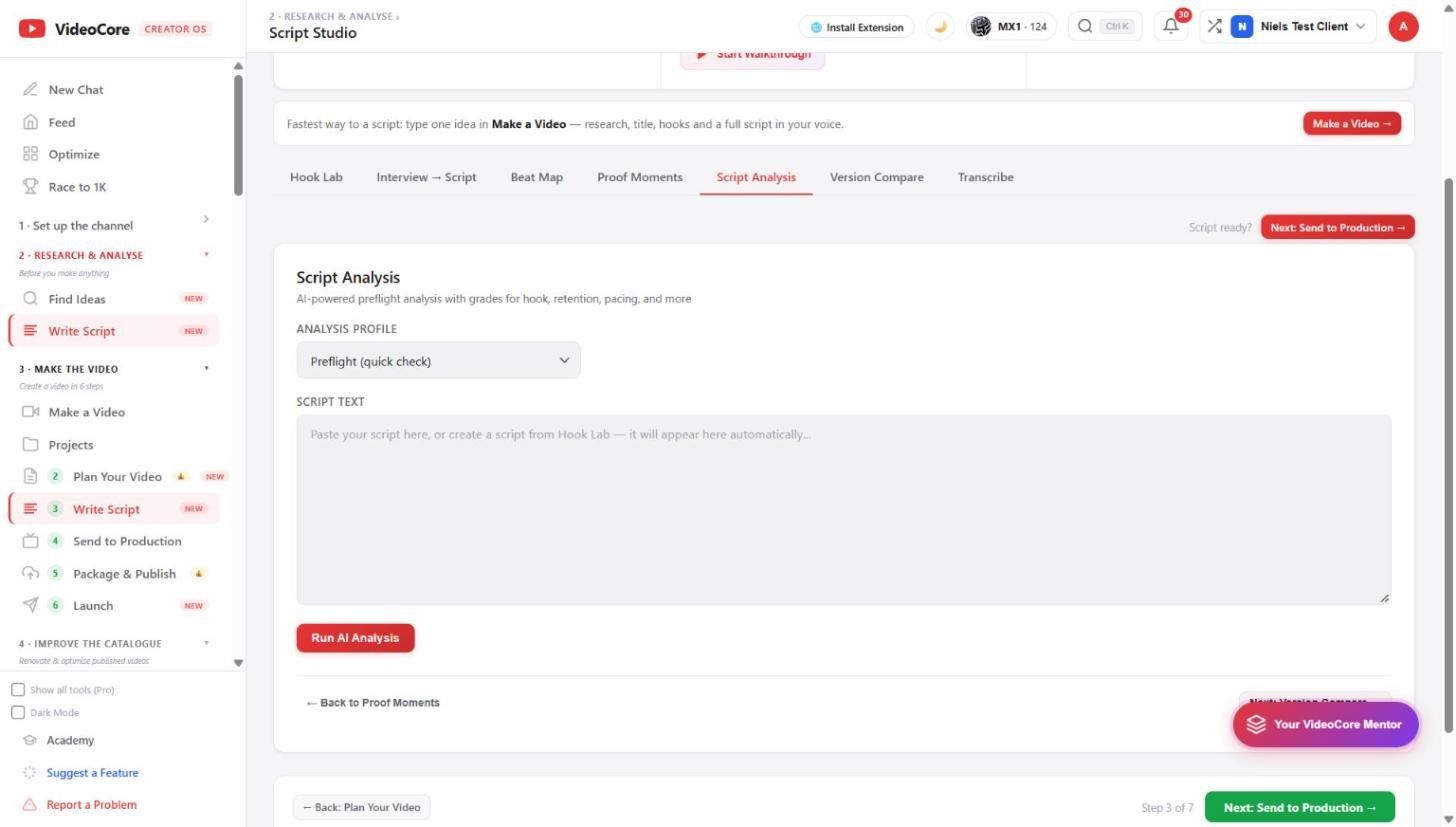Click the Back to Proof Moments link

click(x=373, y=703)
